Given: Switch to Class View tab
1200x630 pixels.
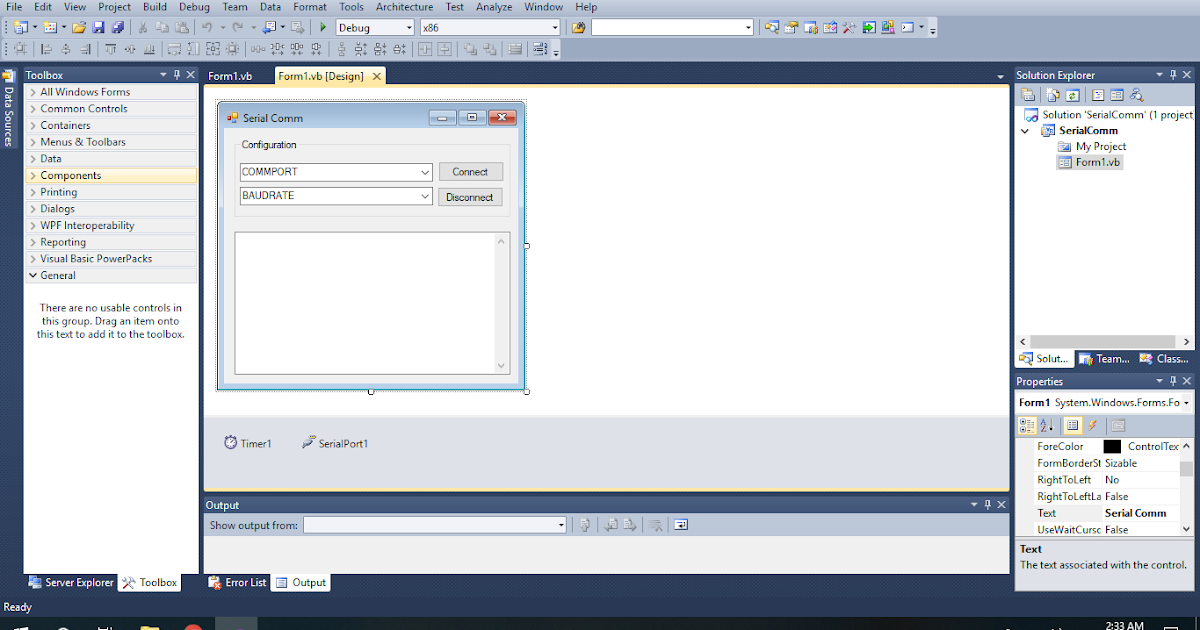Looking at the screenshot, I should tap(1164, 359).
